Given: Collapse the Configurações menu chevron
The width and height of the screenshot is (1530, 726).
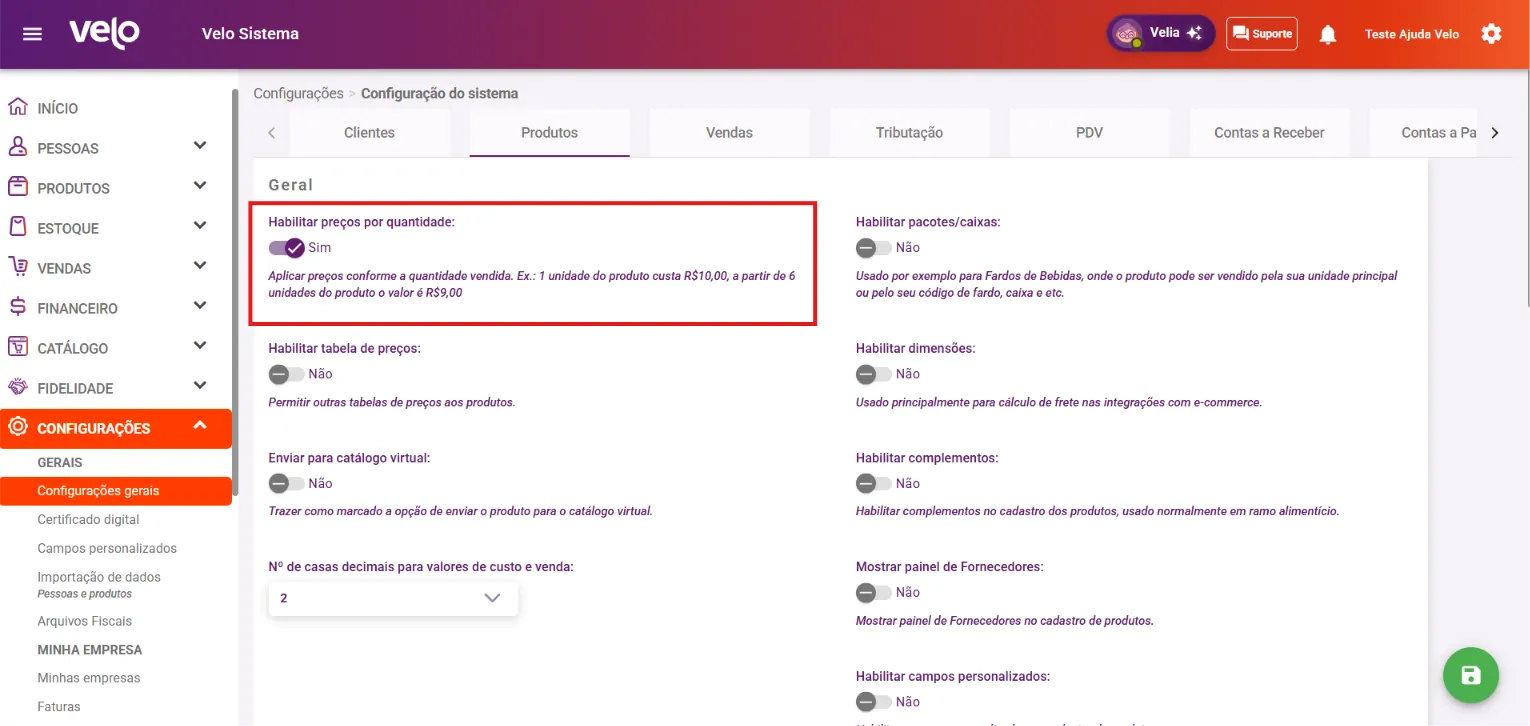Looking at the screenshot, I should click(x=200, y=426).
